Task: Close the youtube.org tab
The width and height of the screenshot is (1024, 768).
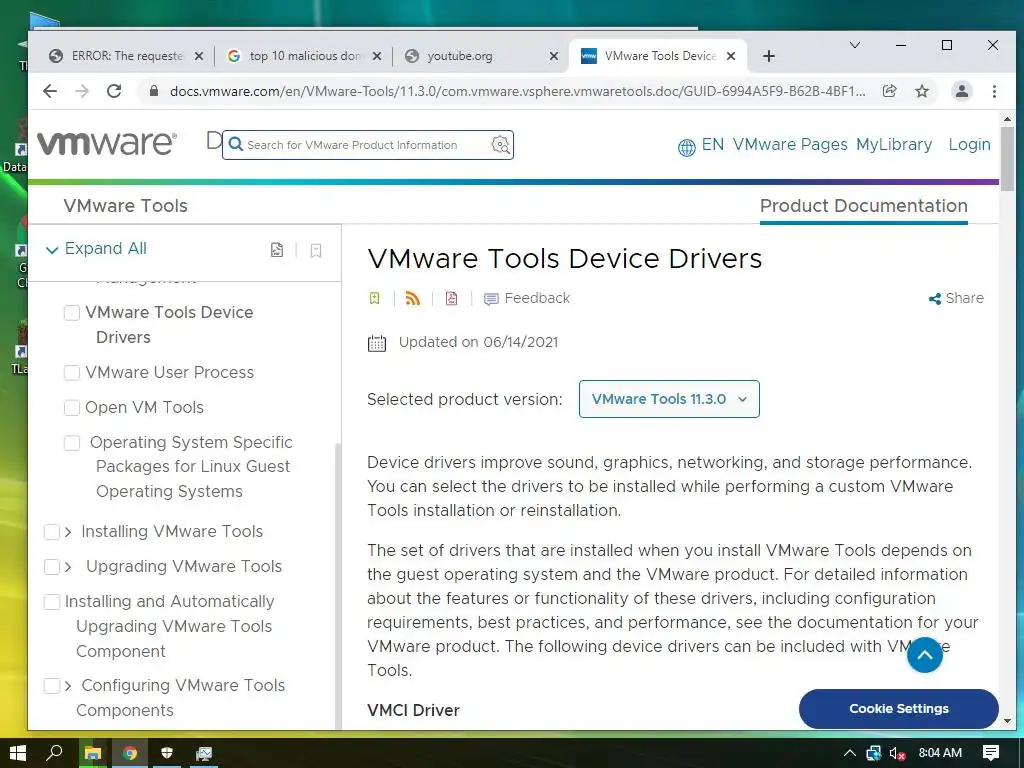Action: [554, 56]
